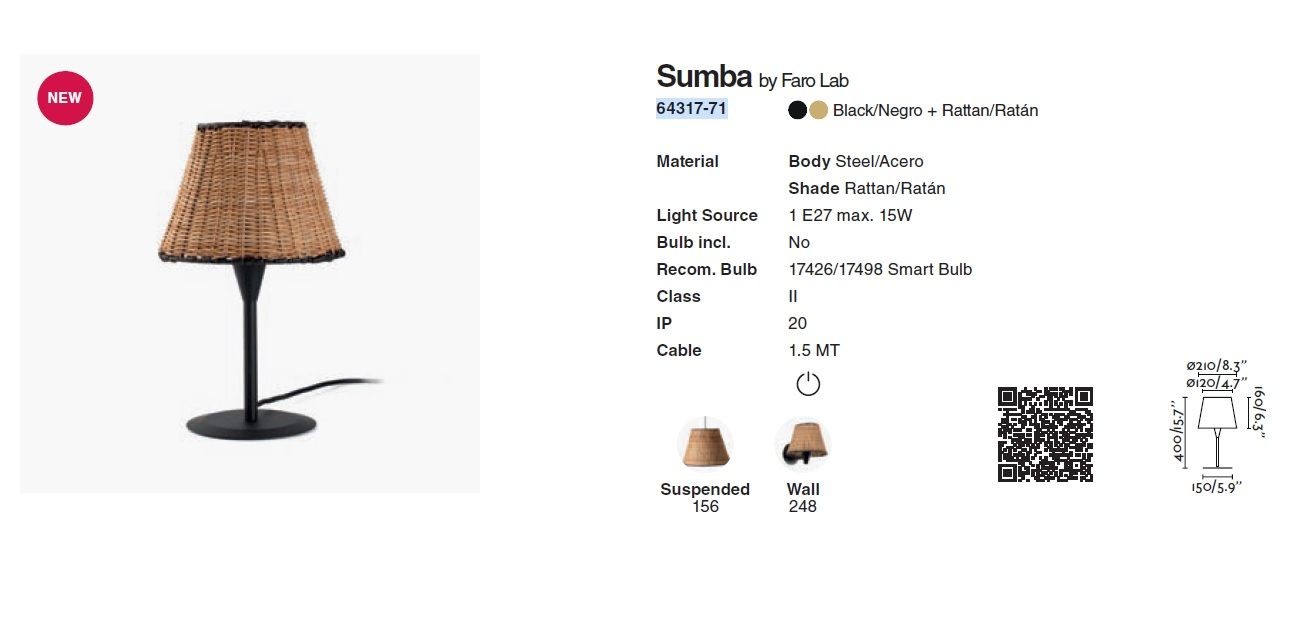
Task: Click the Sumba product title
Action: (704, 76)
